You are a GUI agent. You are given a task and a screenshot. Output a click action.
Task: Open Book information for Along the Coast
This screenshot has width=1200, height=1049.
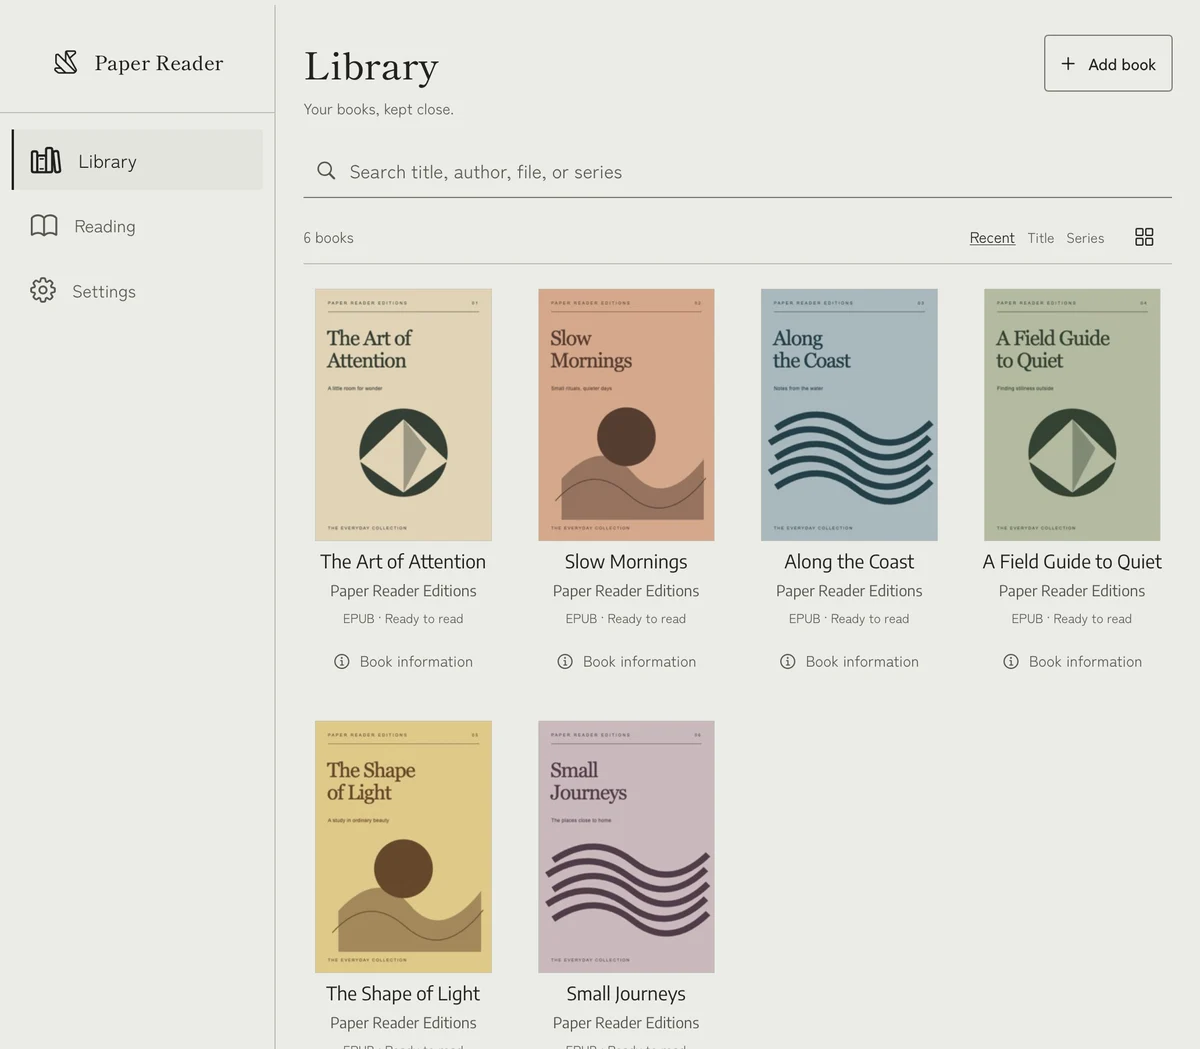(849, 661)
